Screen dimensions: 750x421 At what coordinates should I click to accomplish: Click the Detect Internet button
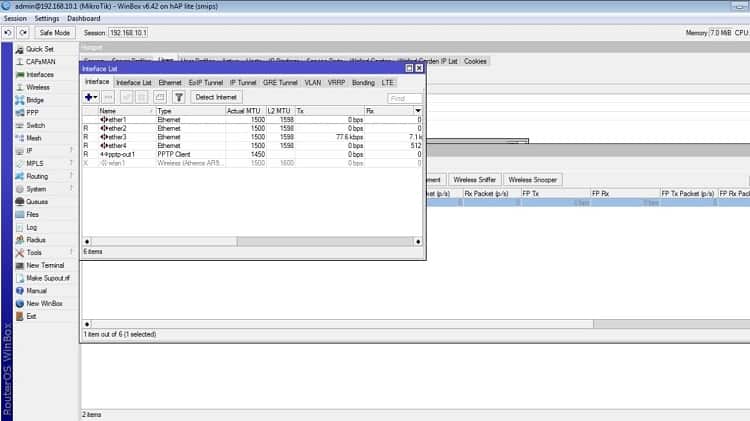point(216,97)
